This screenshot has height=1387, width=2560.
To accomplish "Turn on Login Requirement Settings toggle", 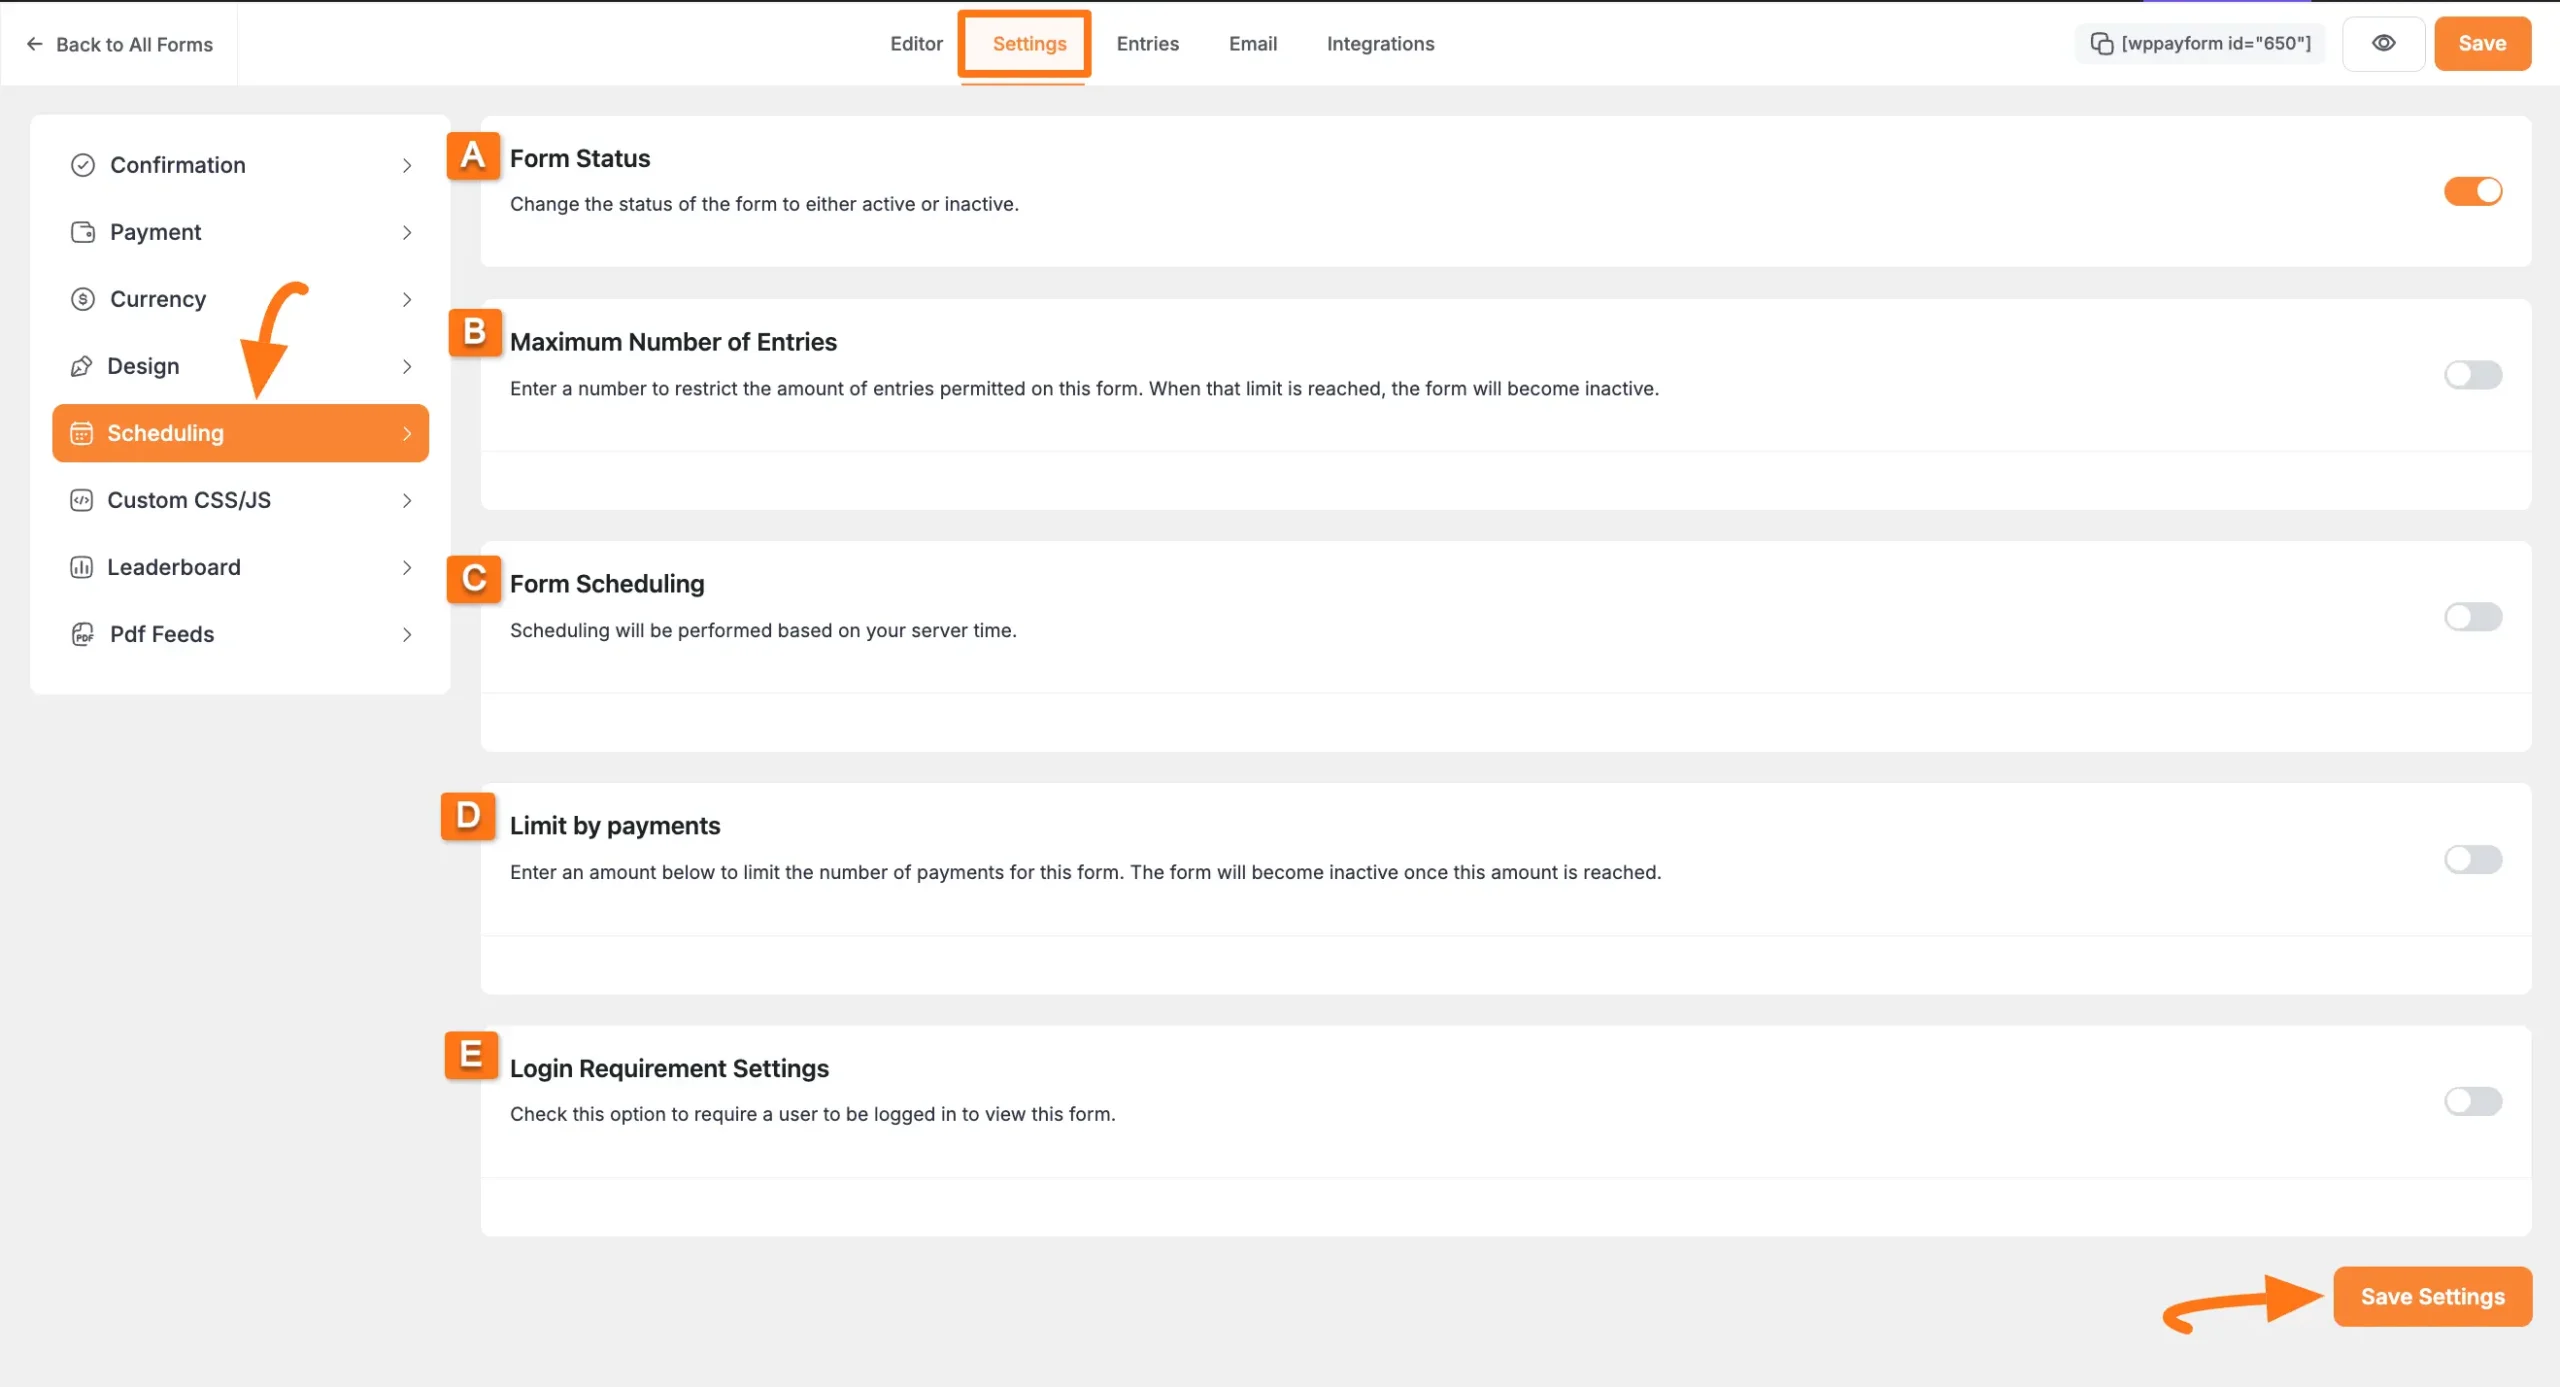I will click(2472, 1101).
